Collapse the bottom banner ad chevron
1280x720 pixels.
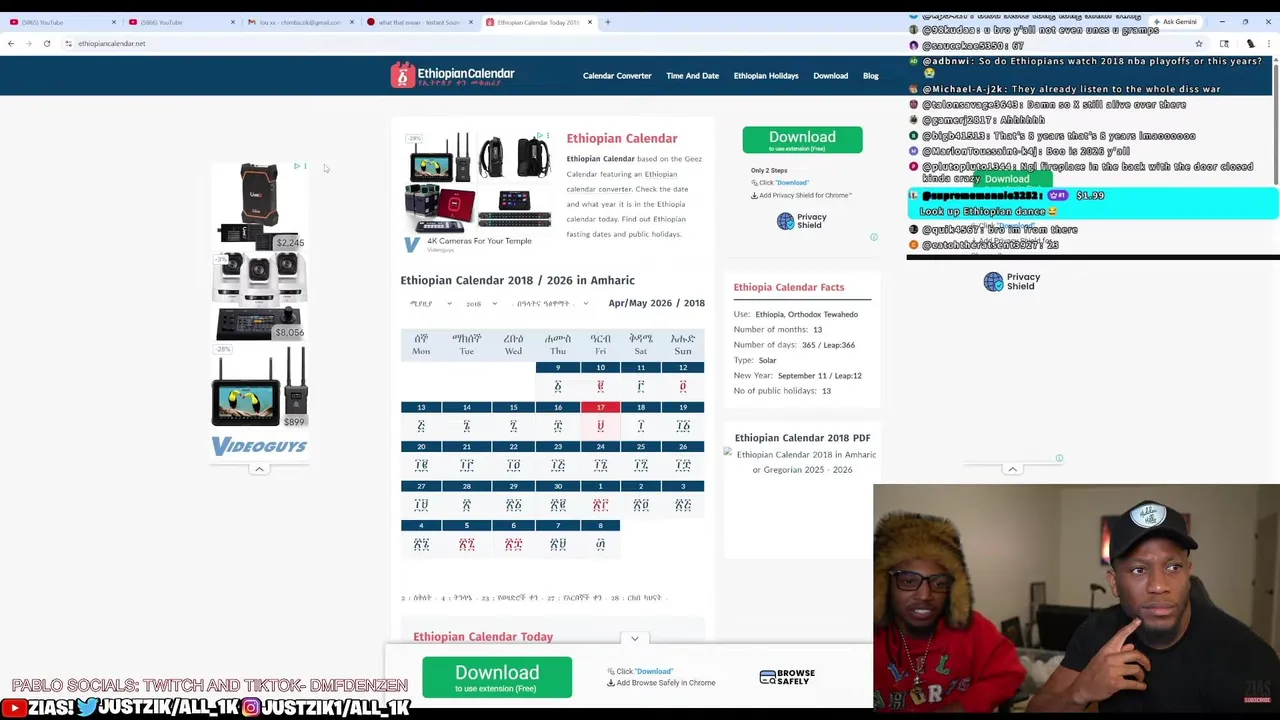(634, 638)
